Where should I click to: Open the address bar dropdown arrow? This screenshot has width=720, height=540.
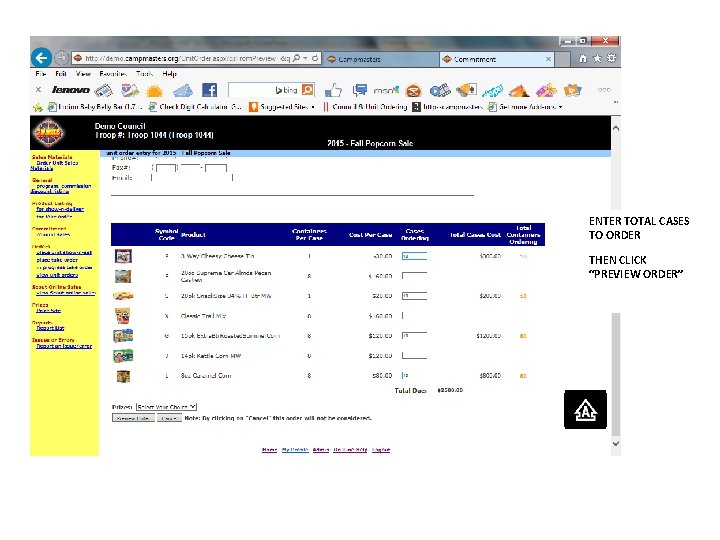click(x=305, y=58)
